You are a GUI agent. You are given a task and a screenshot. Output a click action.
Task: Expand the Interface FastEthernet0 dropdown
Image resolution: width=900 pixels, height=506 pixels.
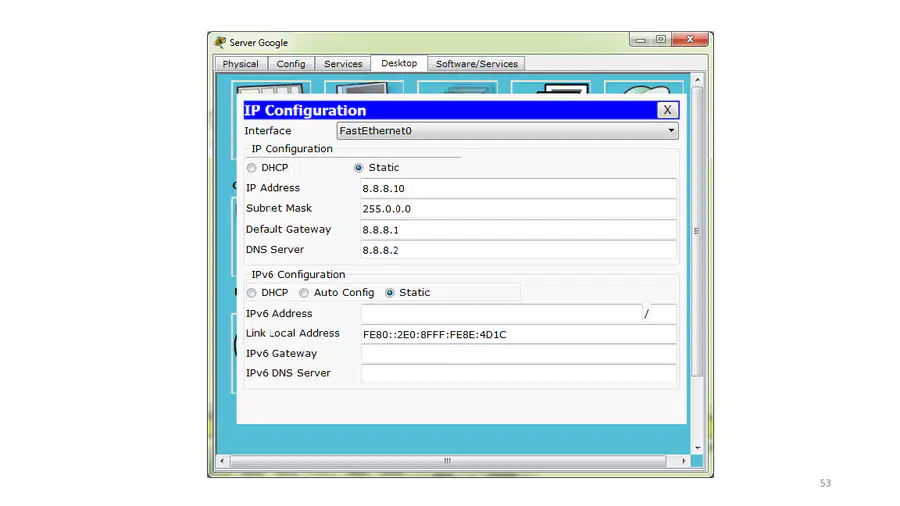(507, 131)
